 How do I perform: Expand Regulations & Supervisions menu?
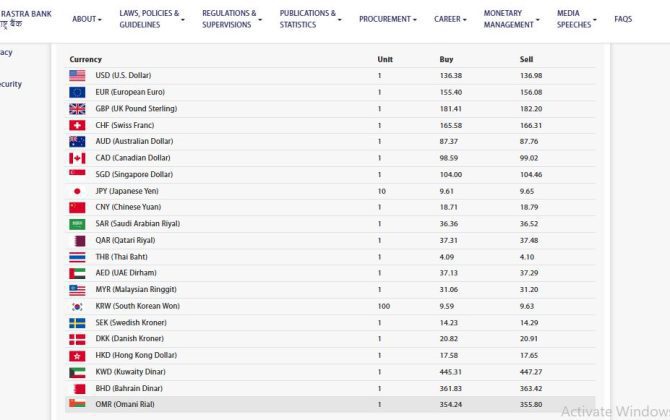click(231, 19)
